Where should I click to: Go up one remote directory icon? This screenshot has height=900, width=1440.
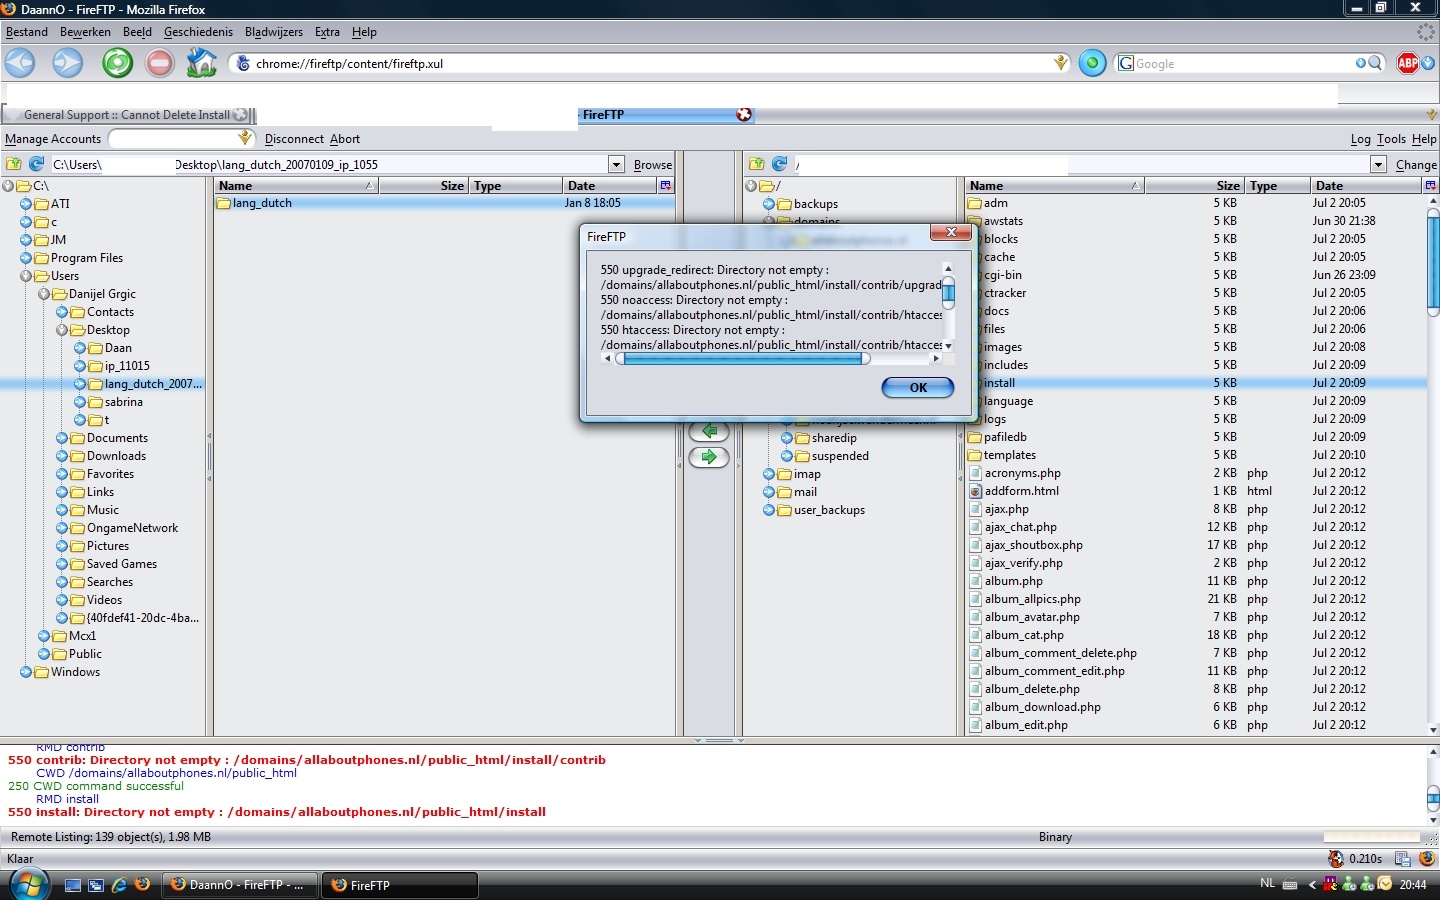tap(757, 164)
